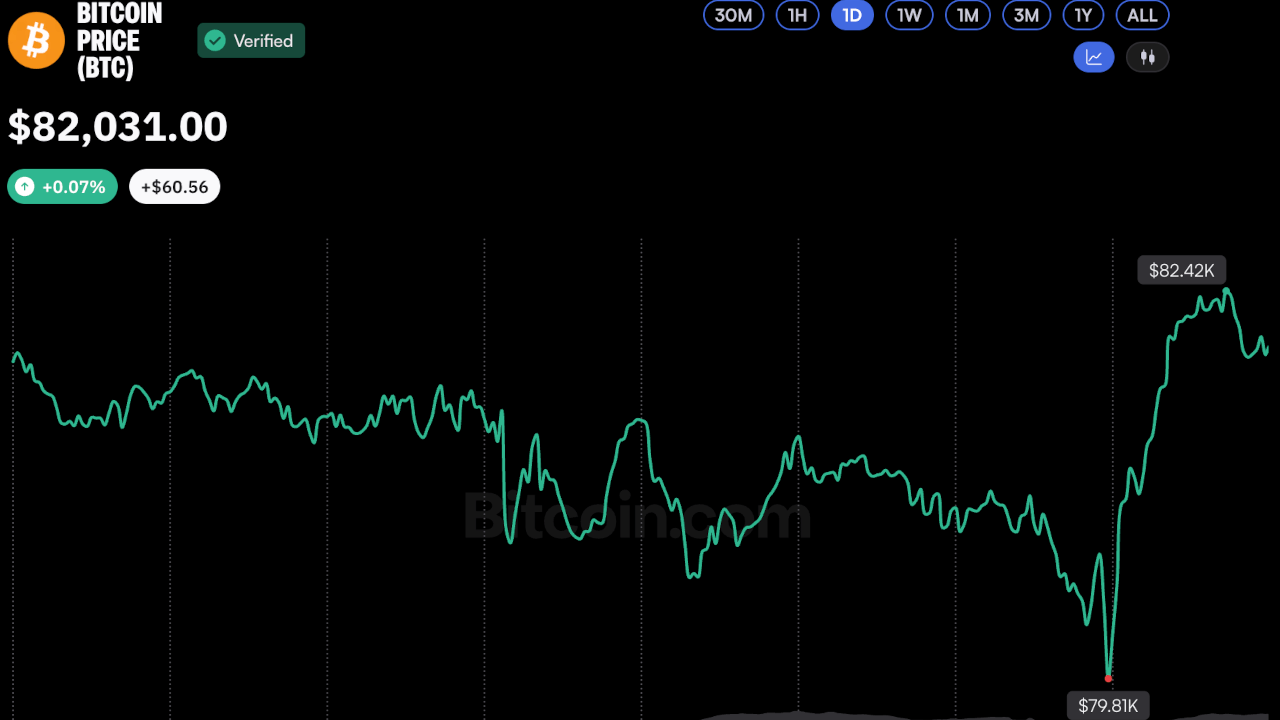Image resolution: width=1280 pixels, height=720 pixels.
Task: Switch to line chart view icon
Action: [1094, 57]
